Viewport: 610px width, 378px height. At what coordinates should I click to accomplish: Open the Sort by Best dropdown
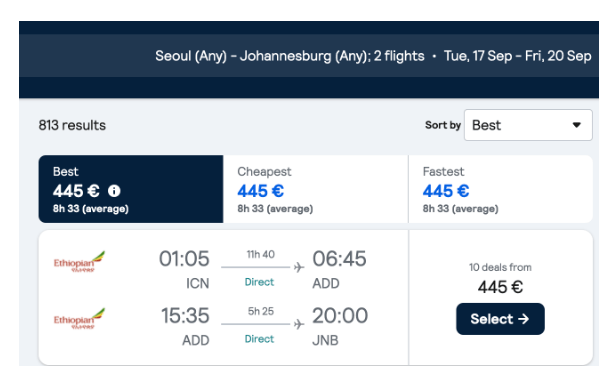(x=528, y=125)
